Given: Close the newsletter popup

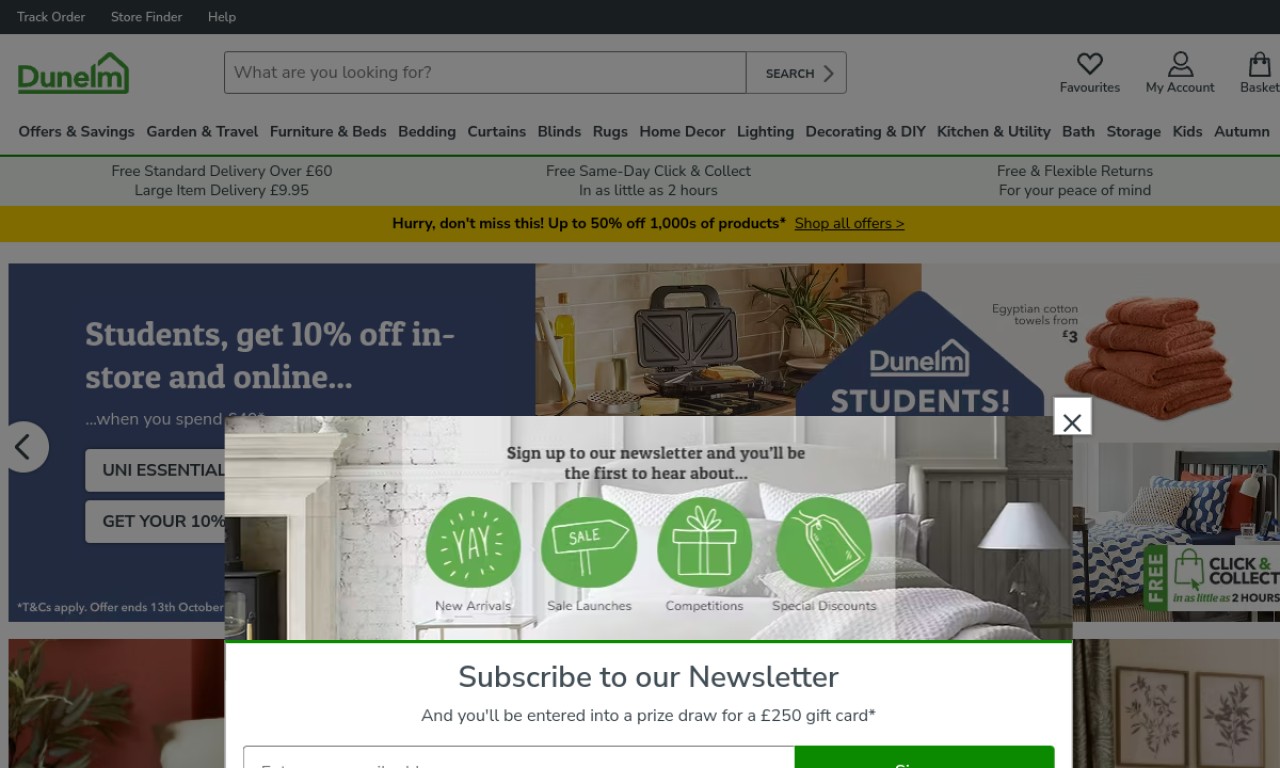Looking at the screenshot, I should [1072, 422].
